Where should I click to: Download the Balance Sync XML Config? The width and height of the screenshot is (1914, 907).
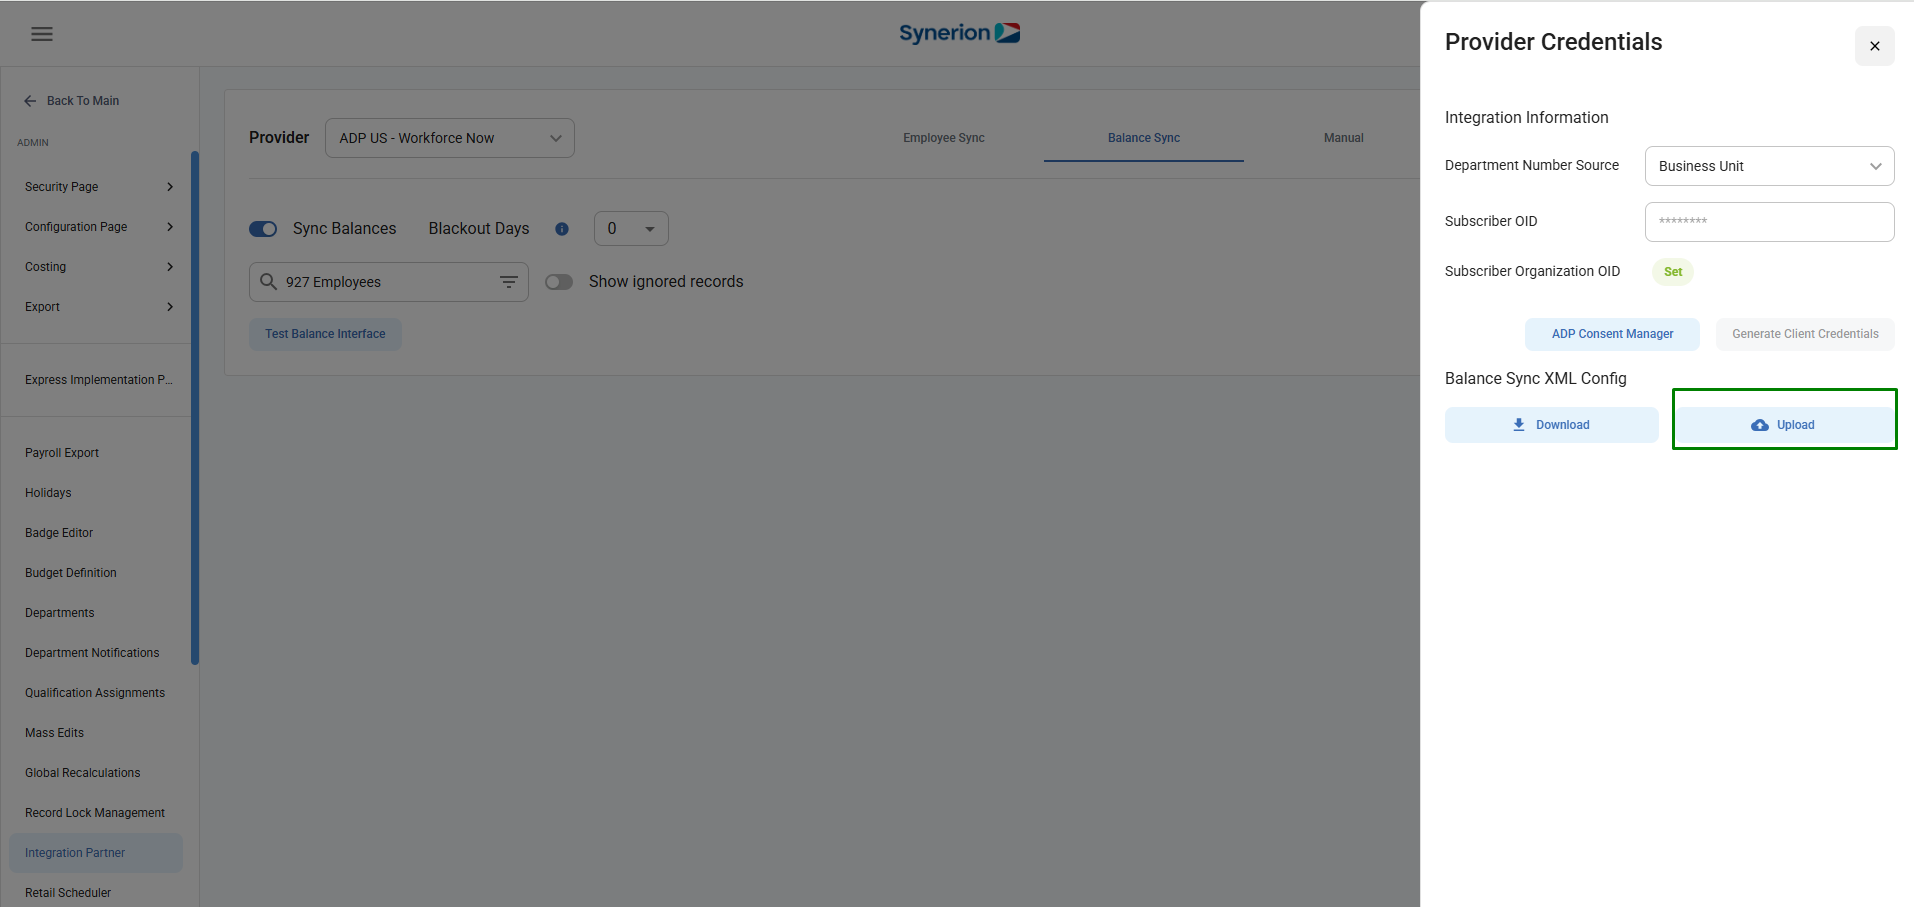(x=1551, y=425)
